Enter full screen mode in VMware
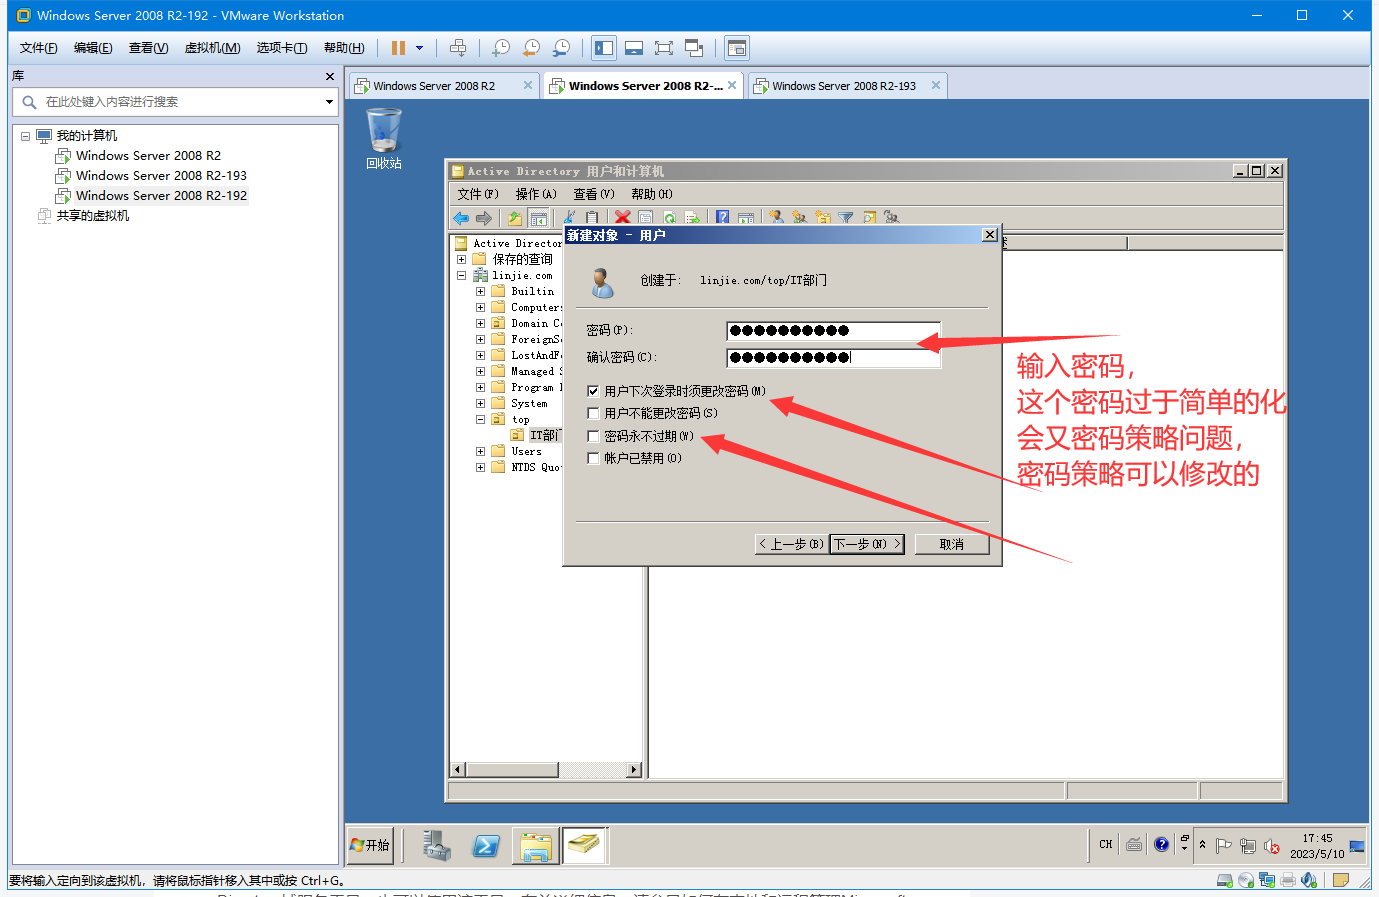The height and width of the screenshot is (897, 1379). tap(664, 48)
